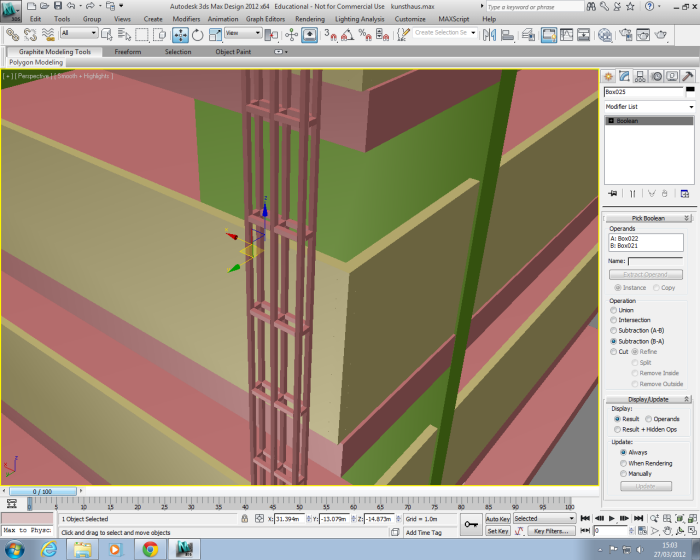Activate the Select and Rotate tool
Viewport: 700px width, 560px height.
point(197,34)
